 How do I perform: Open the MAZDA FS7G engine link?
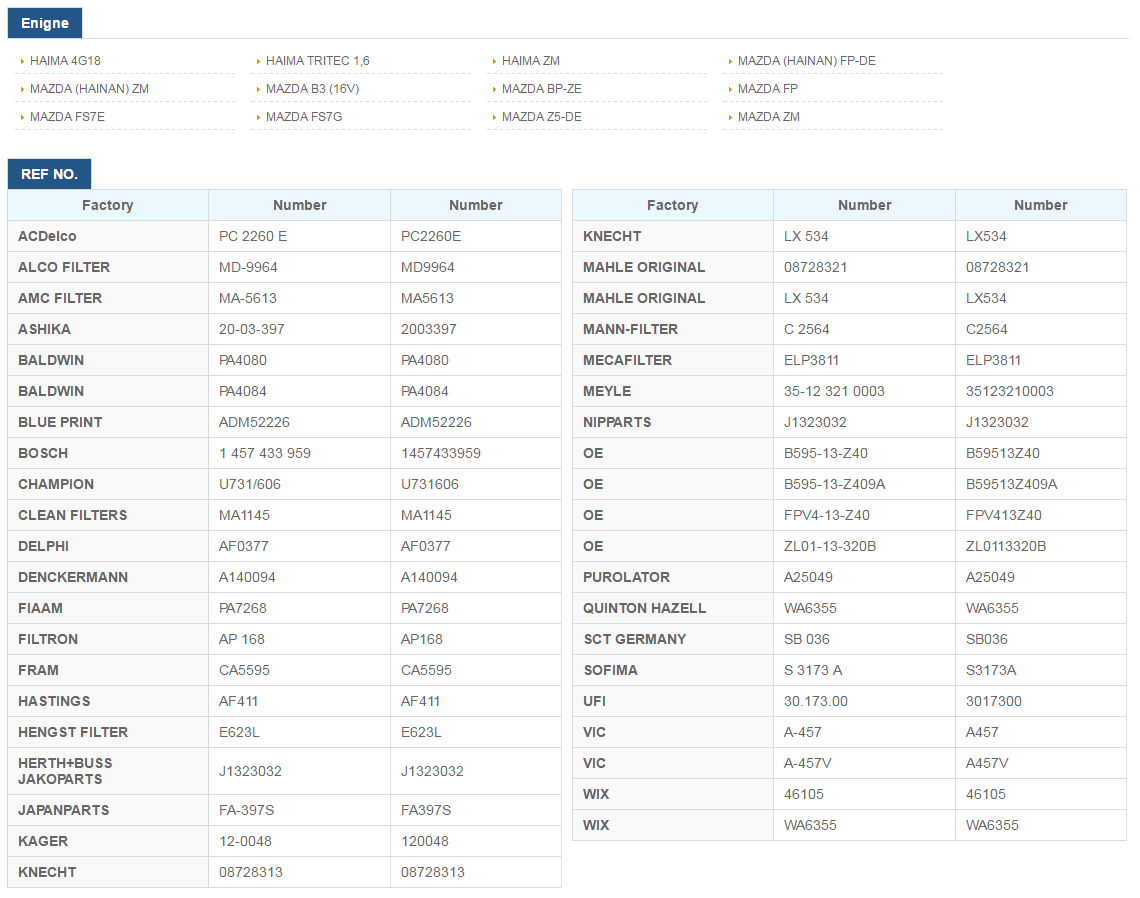[x=304, y=117]
